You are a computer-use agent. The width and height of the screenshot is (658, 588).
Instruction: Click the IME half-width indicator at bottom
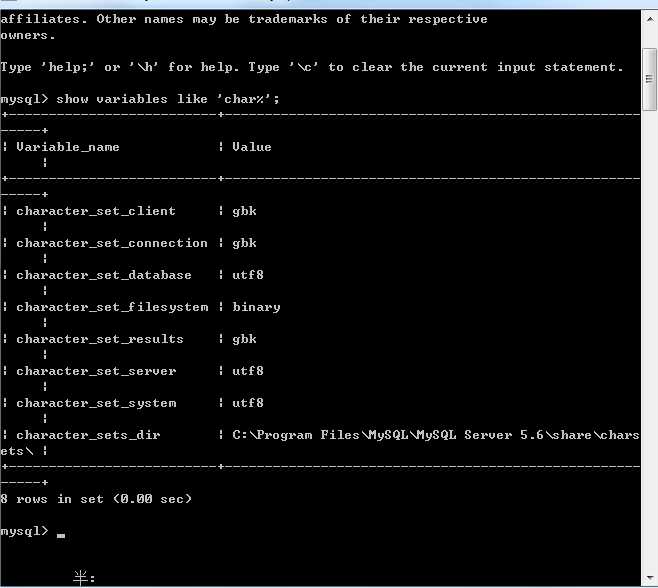coord(84,578)
